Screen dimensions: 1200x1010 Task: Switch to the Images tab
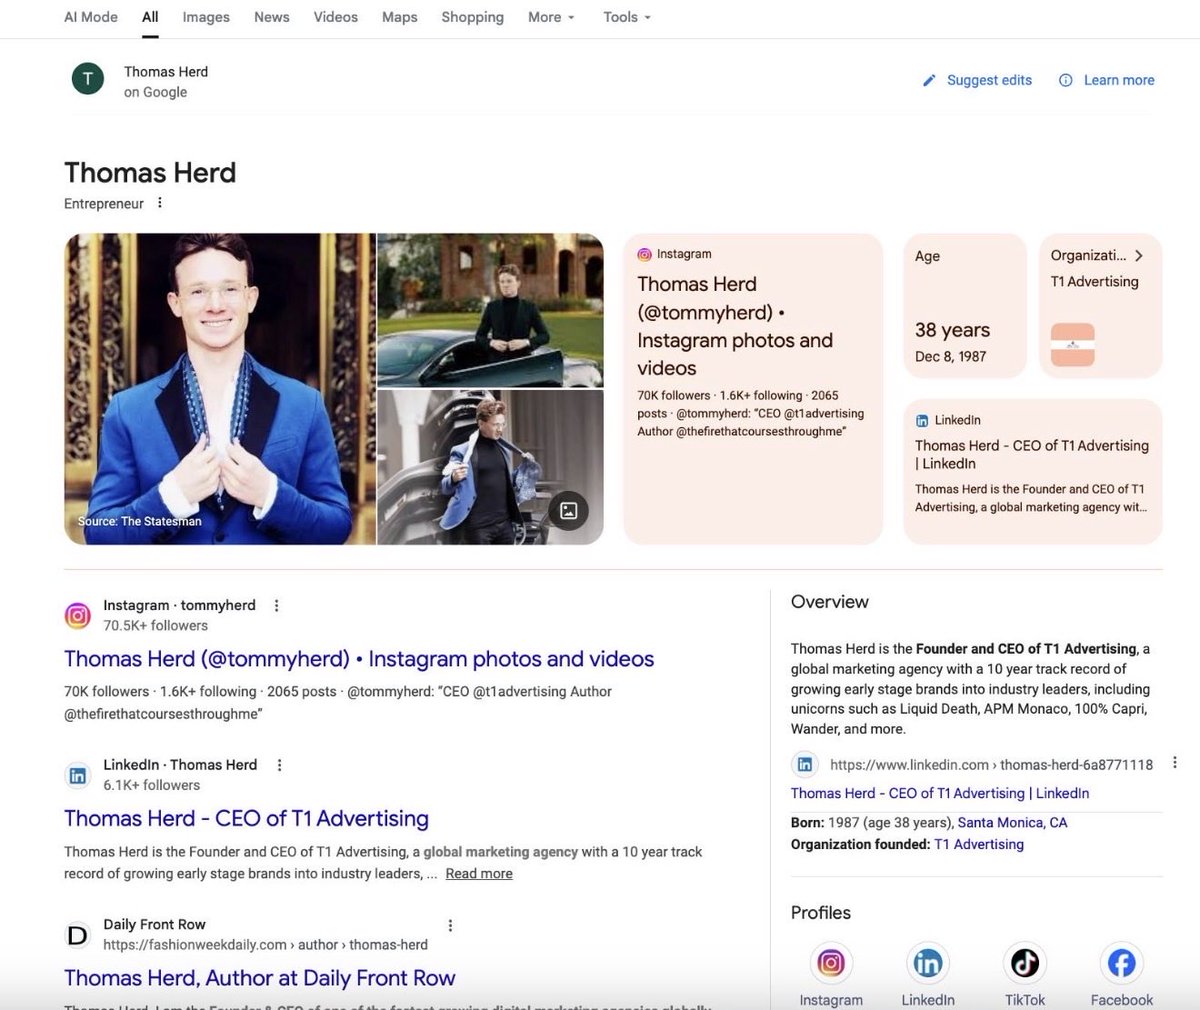pyautogui.click(x=206, y=17)
